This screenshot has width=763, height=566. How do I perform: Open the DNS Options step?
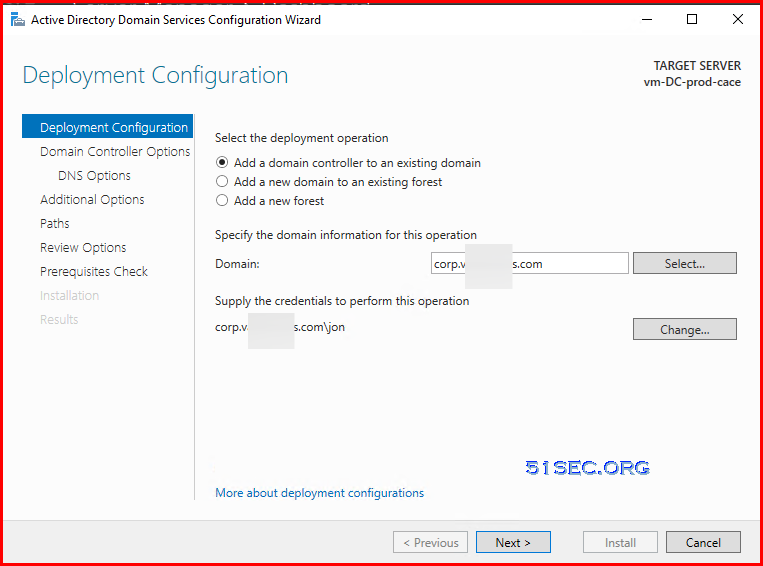tap(94, 175)
